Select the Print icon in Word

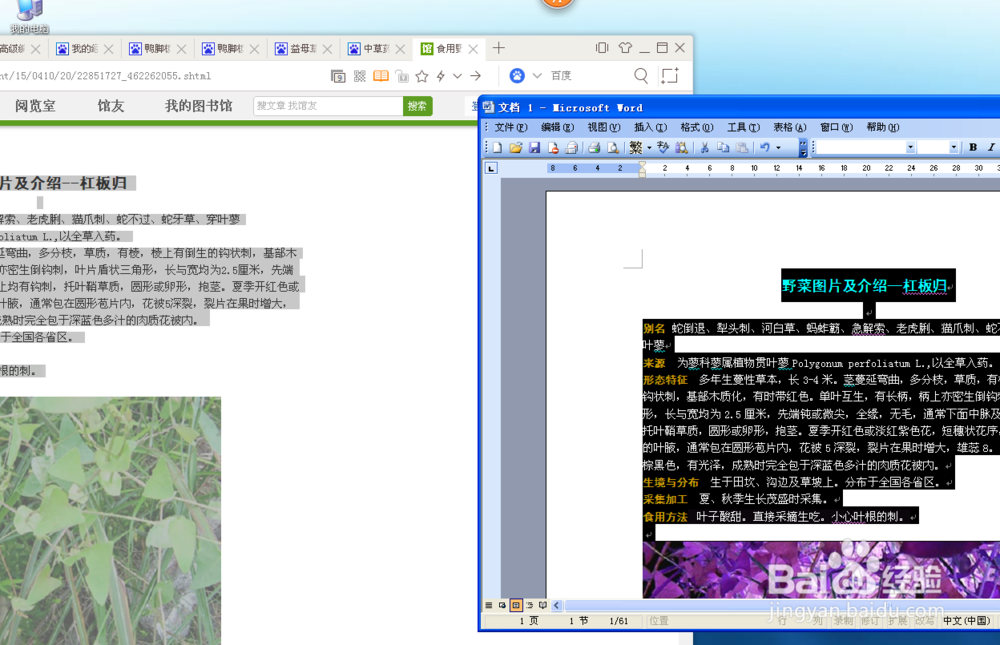tap(592, 146)
